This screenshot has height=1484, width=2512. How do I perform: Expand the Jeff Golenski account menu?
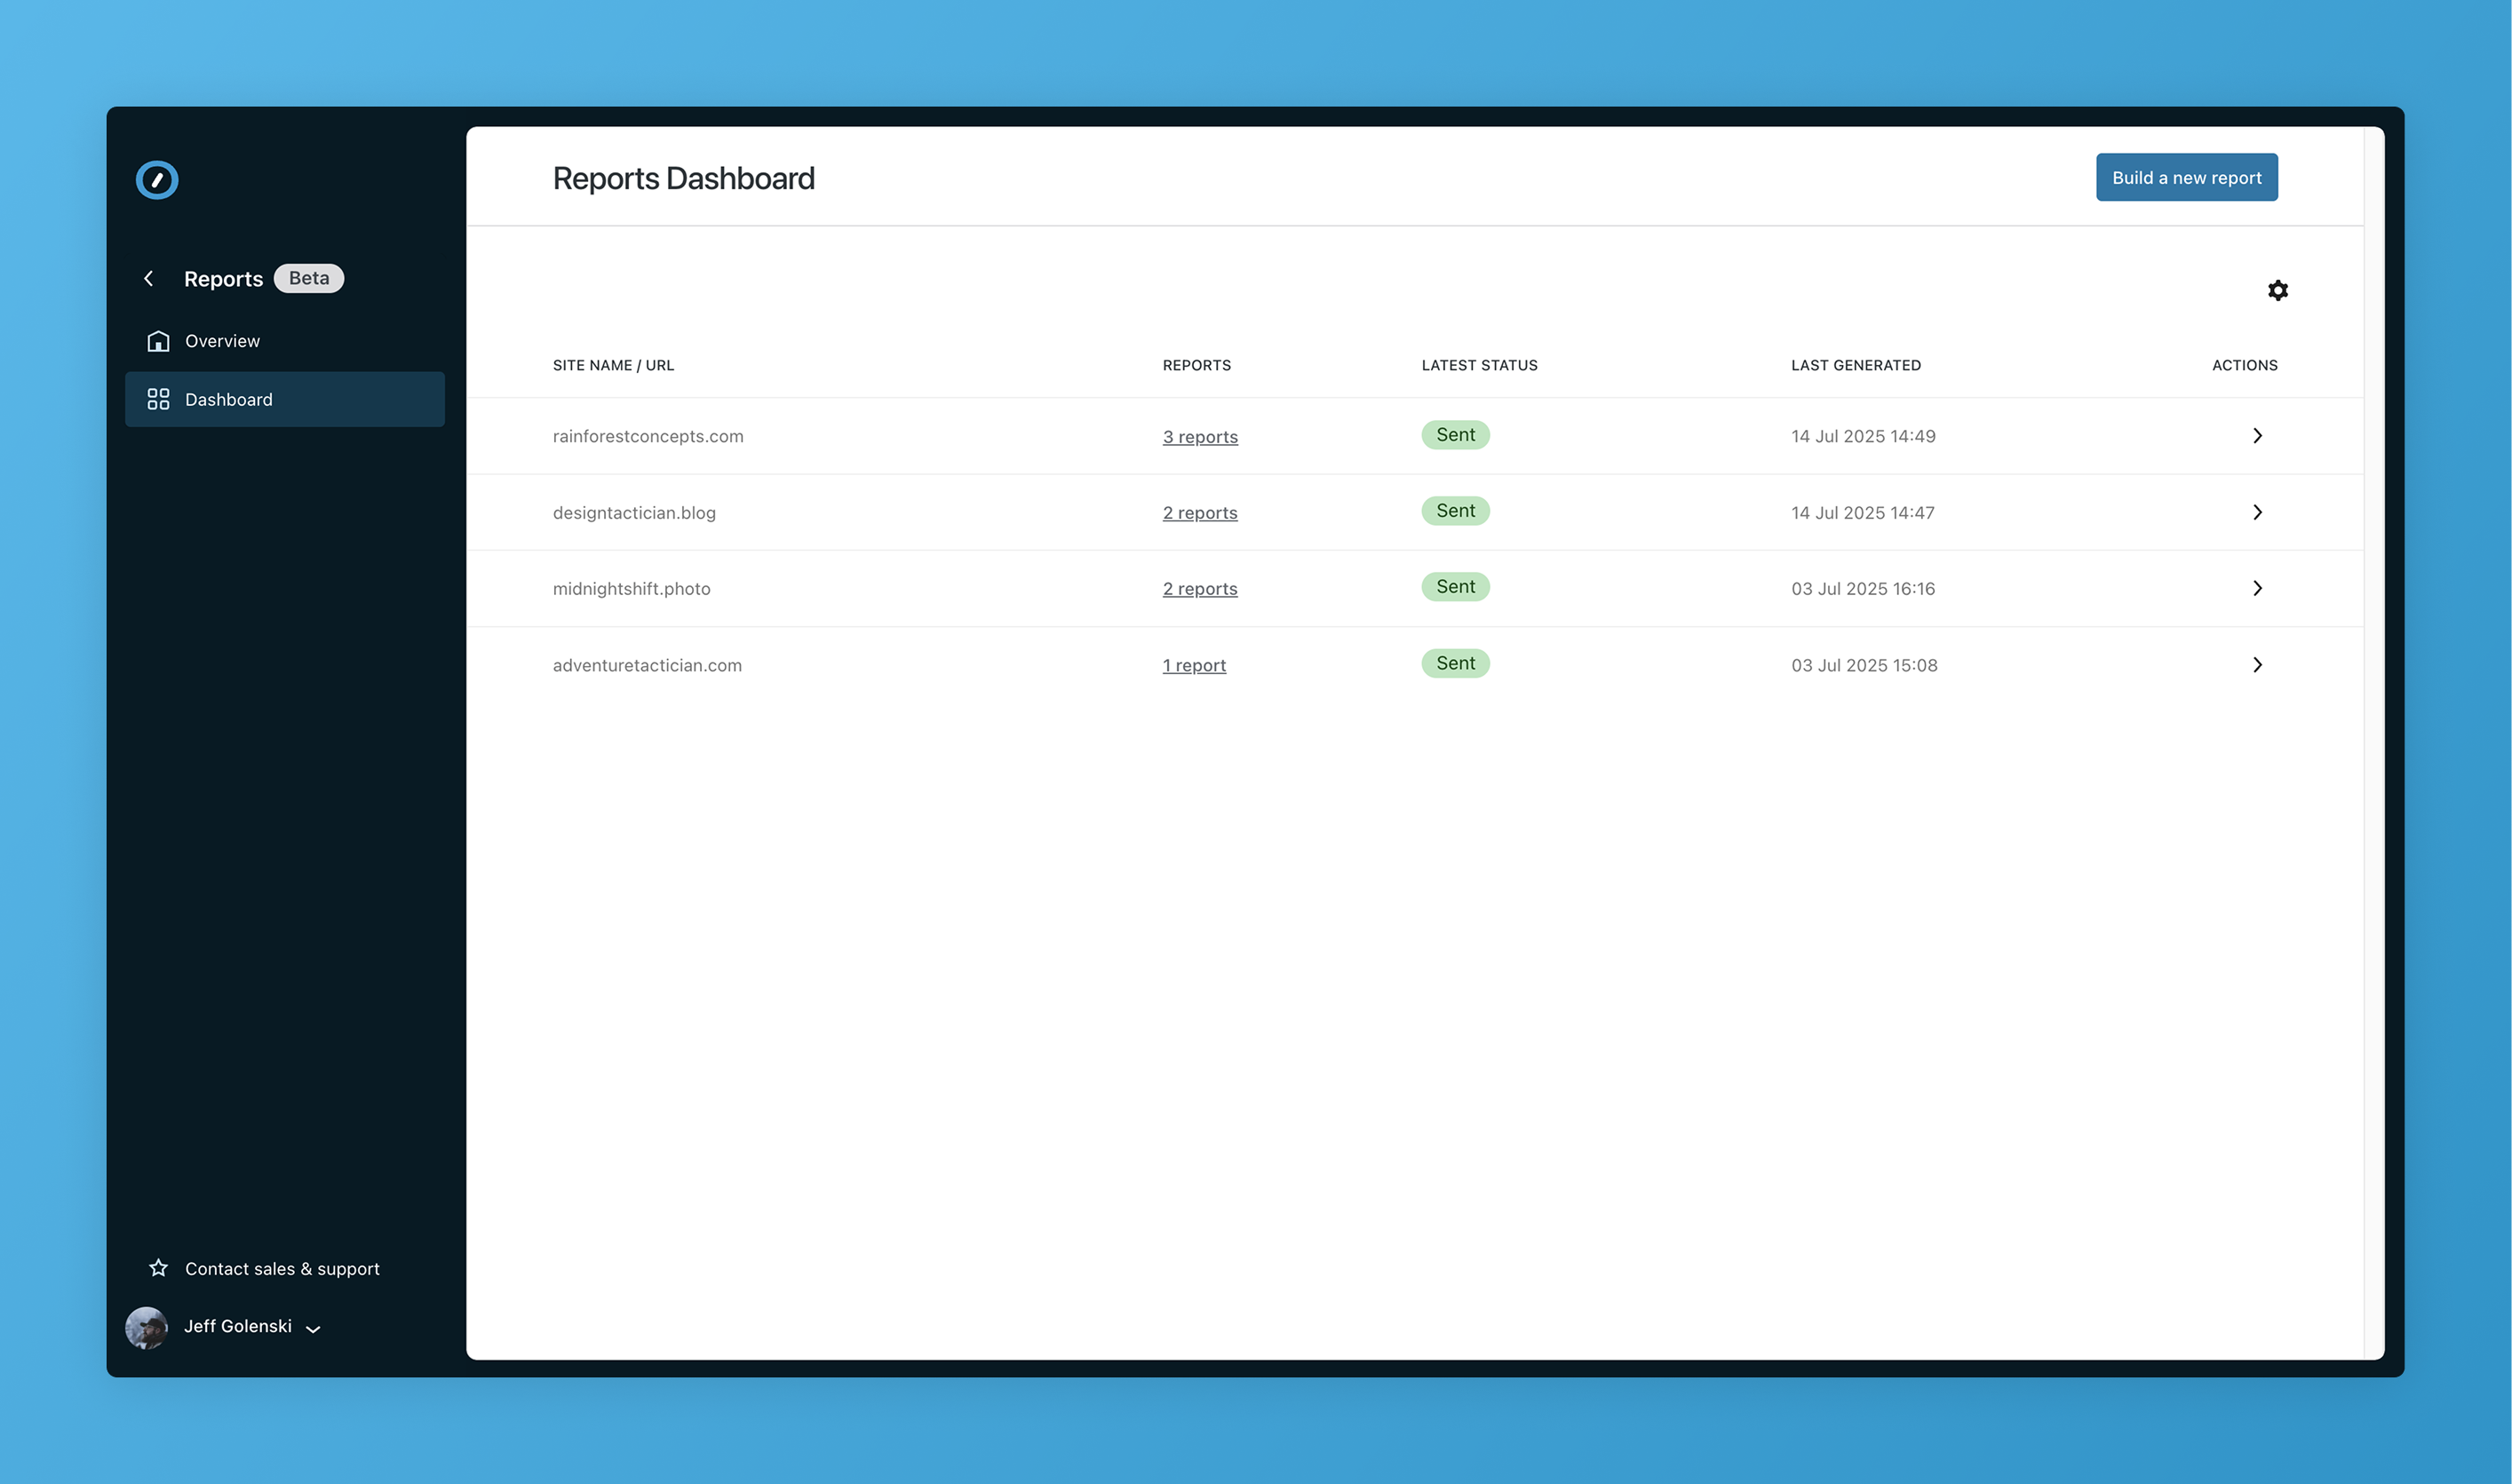(x=313, y=1329)
